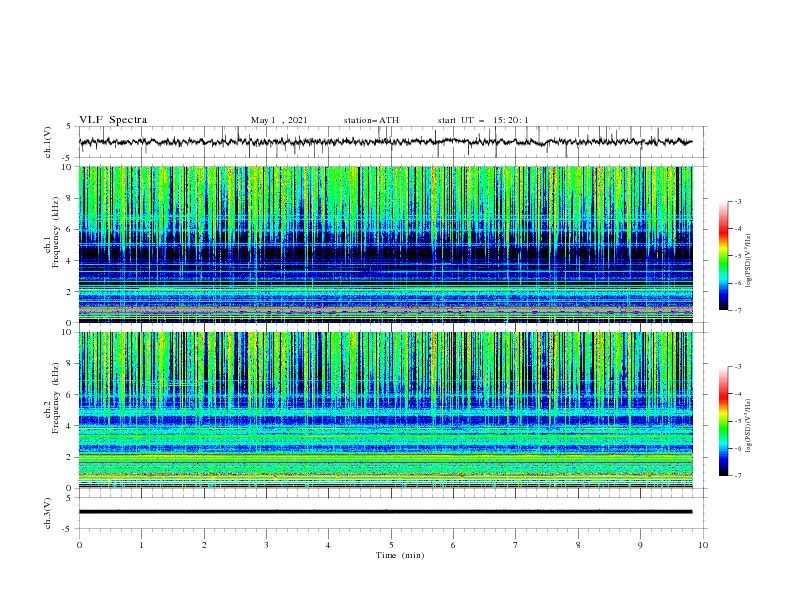This screenshot has width=792, height=612.
Task: Click the "1" tick label on Time axis
Action: coord(141,545)
